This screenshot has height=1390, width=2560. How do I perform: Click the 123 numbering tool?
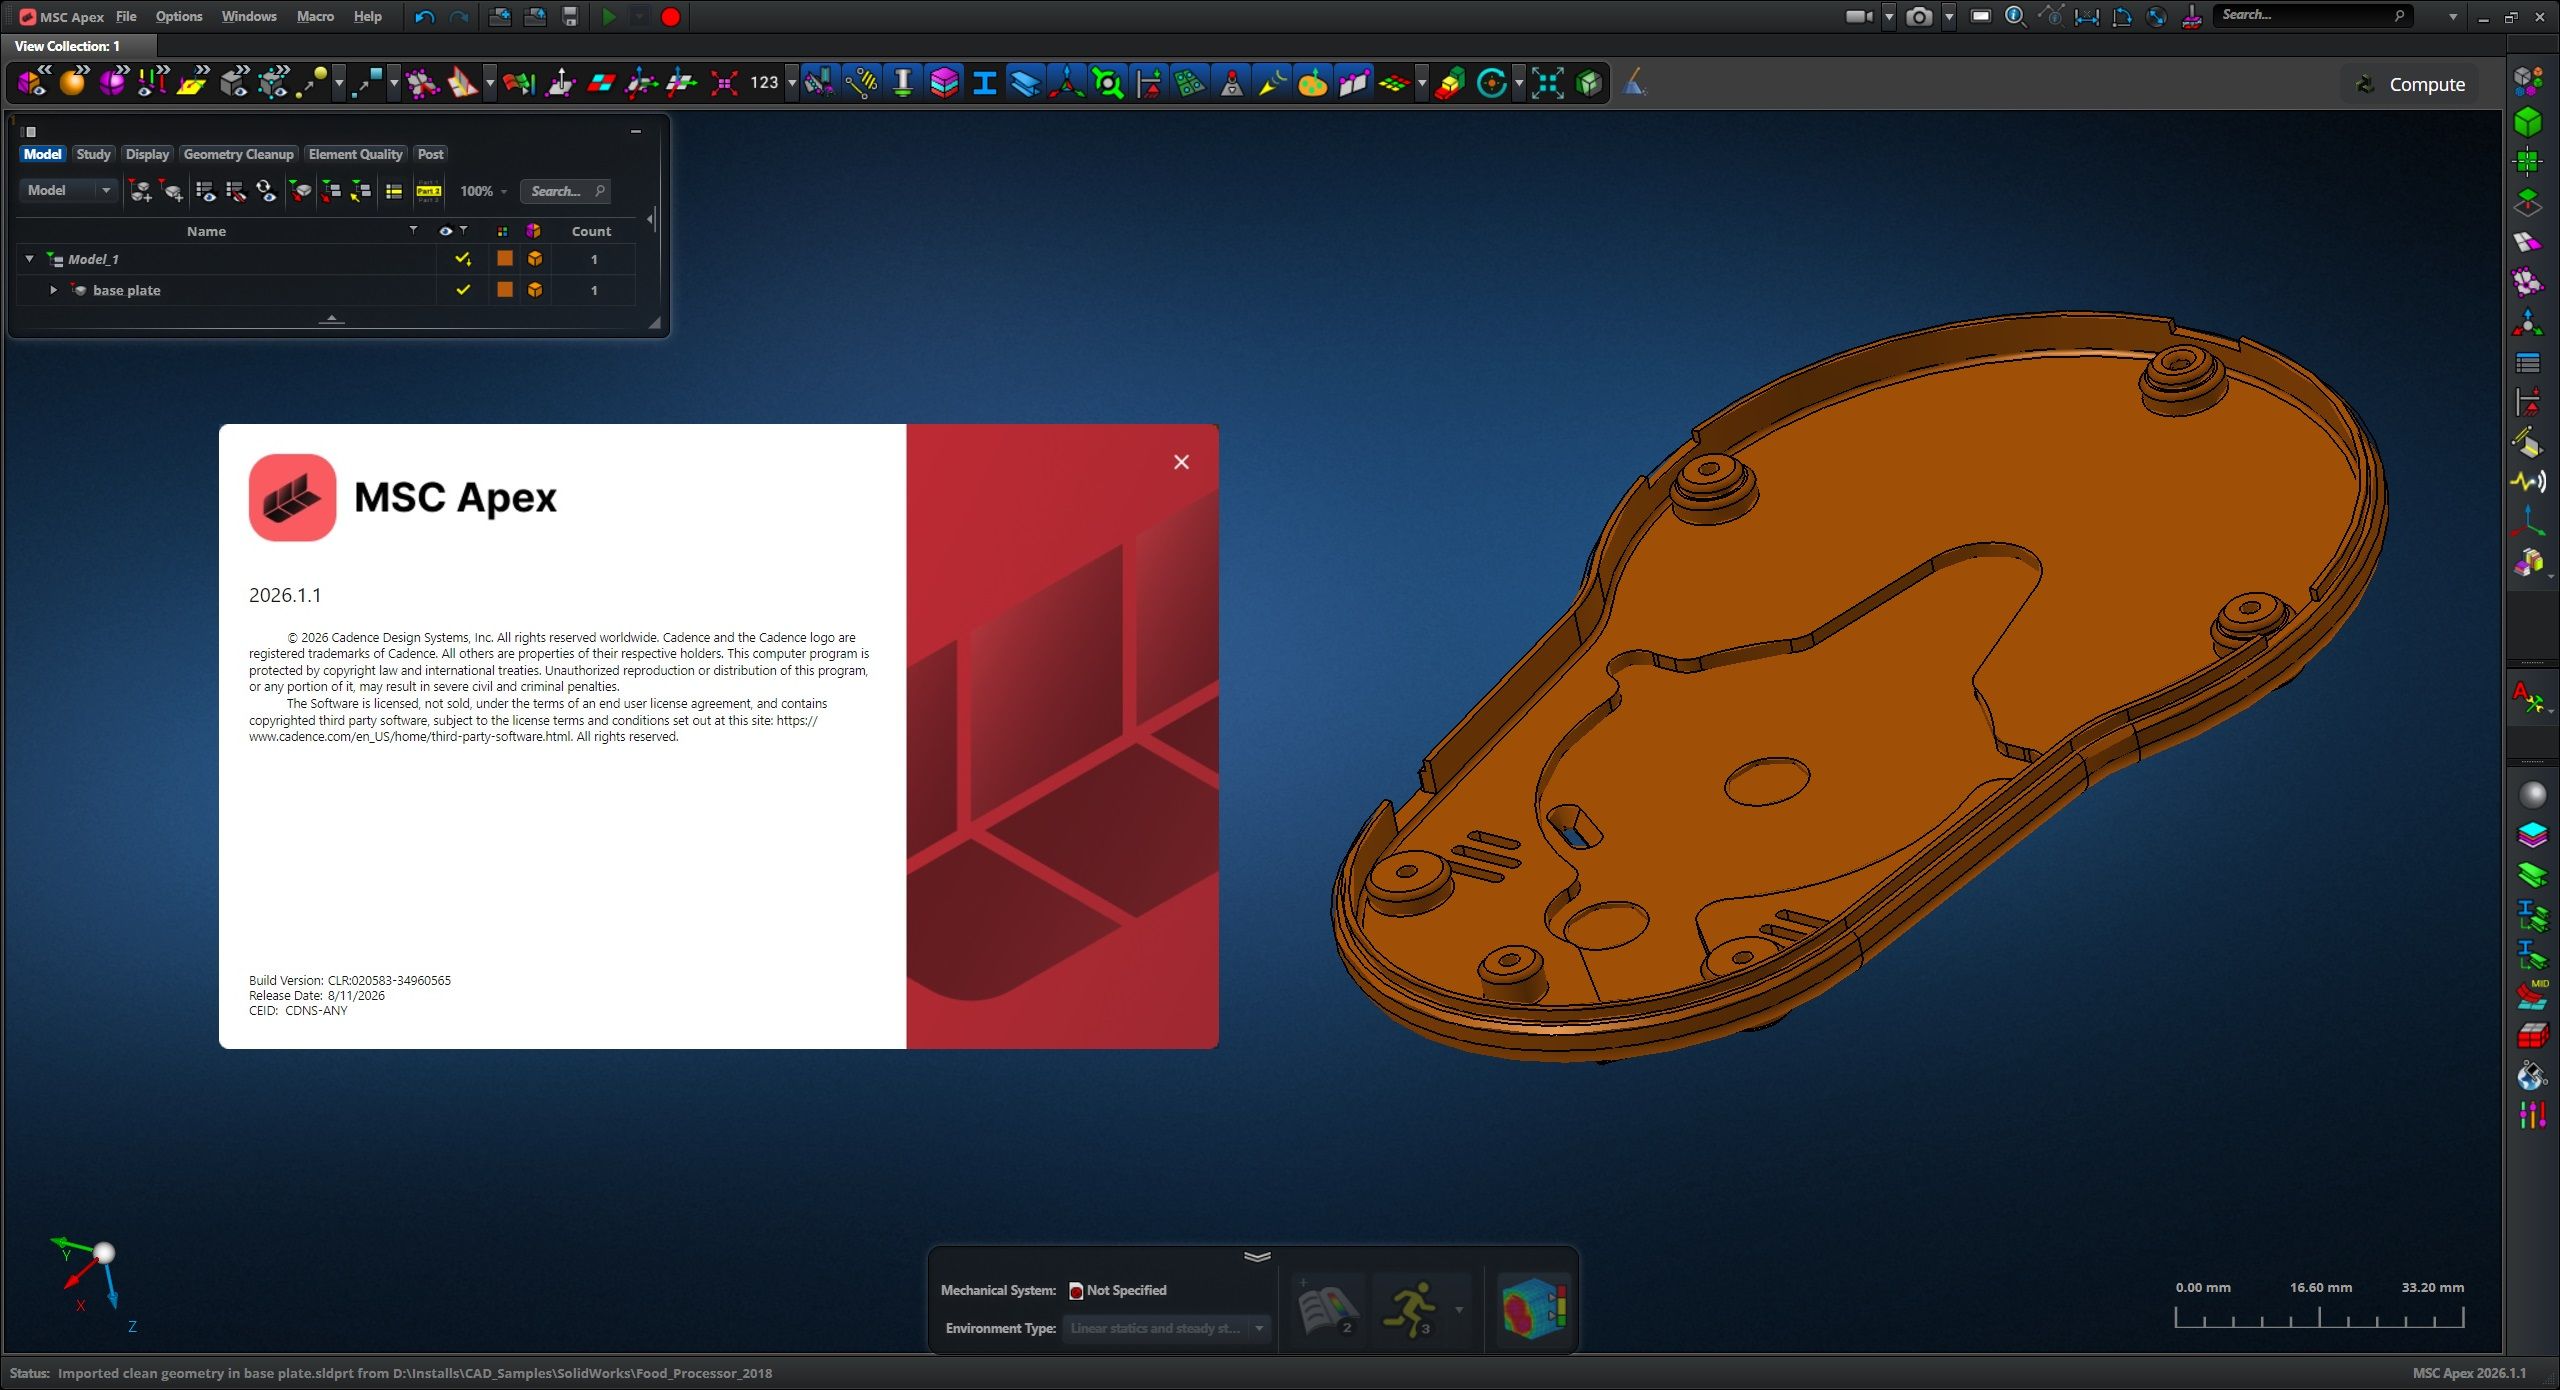764,83
